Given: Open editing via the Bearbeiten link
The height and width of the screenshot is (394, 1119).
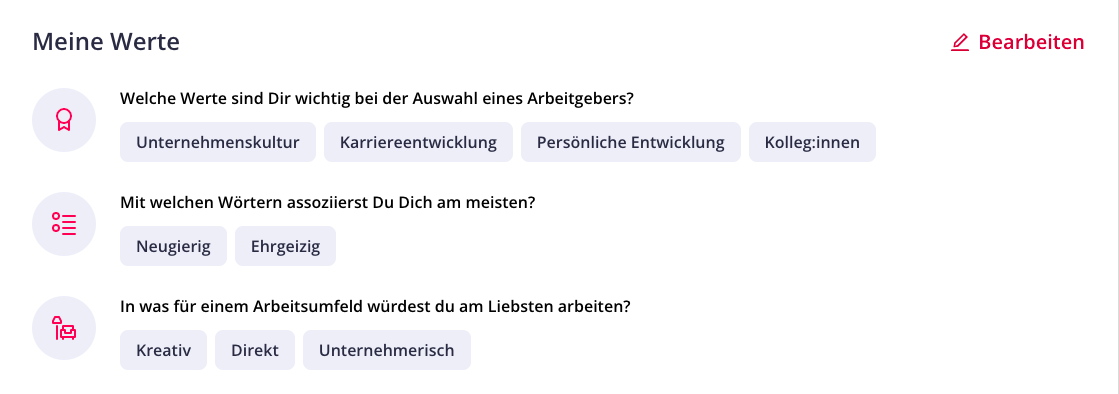Looking at the screenshot, I should coord(1018,43).
